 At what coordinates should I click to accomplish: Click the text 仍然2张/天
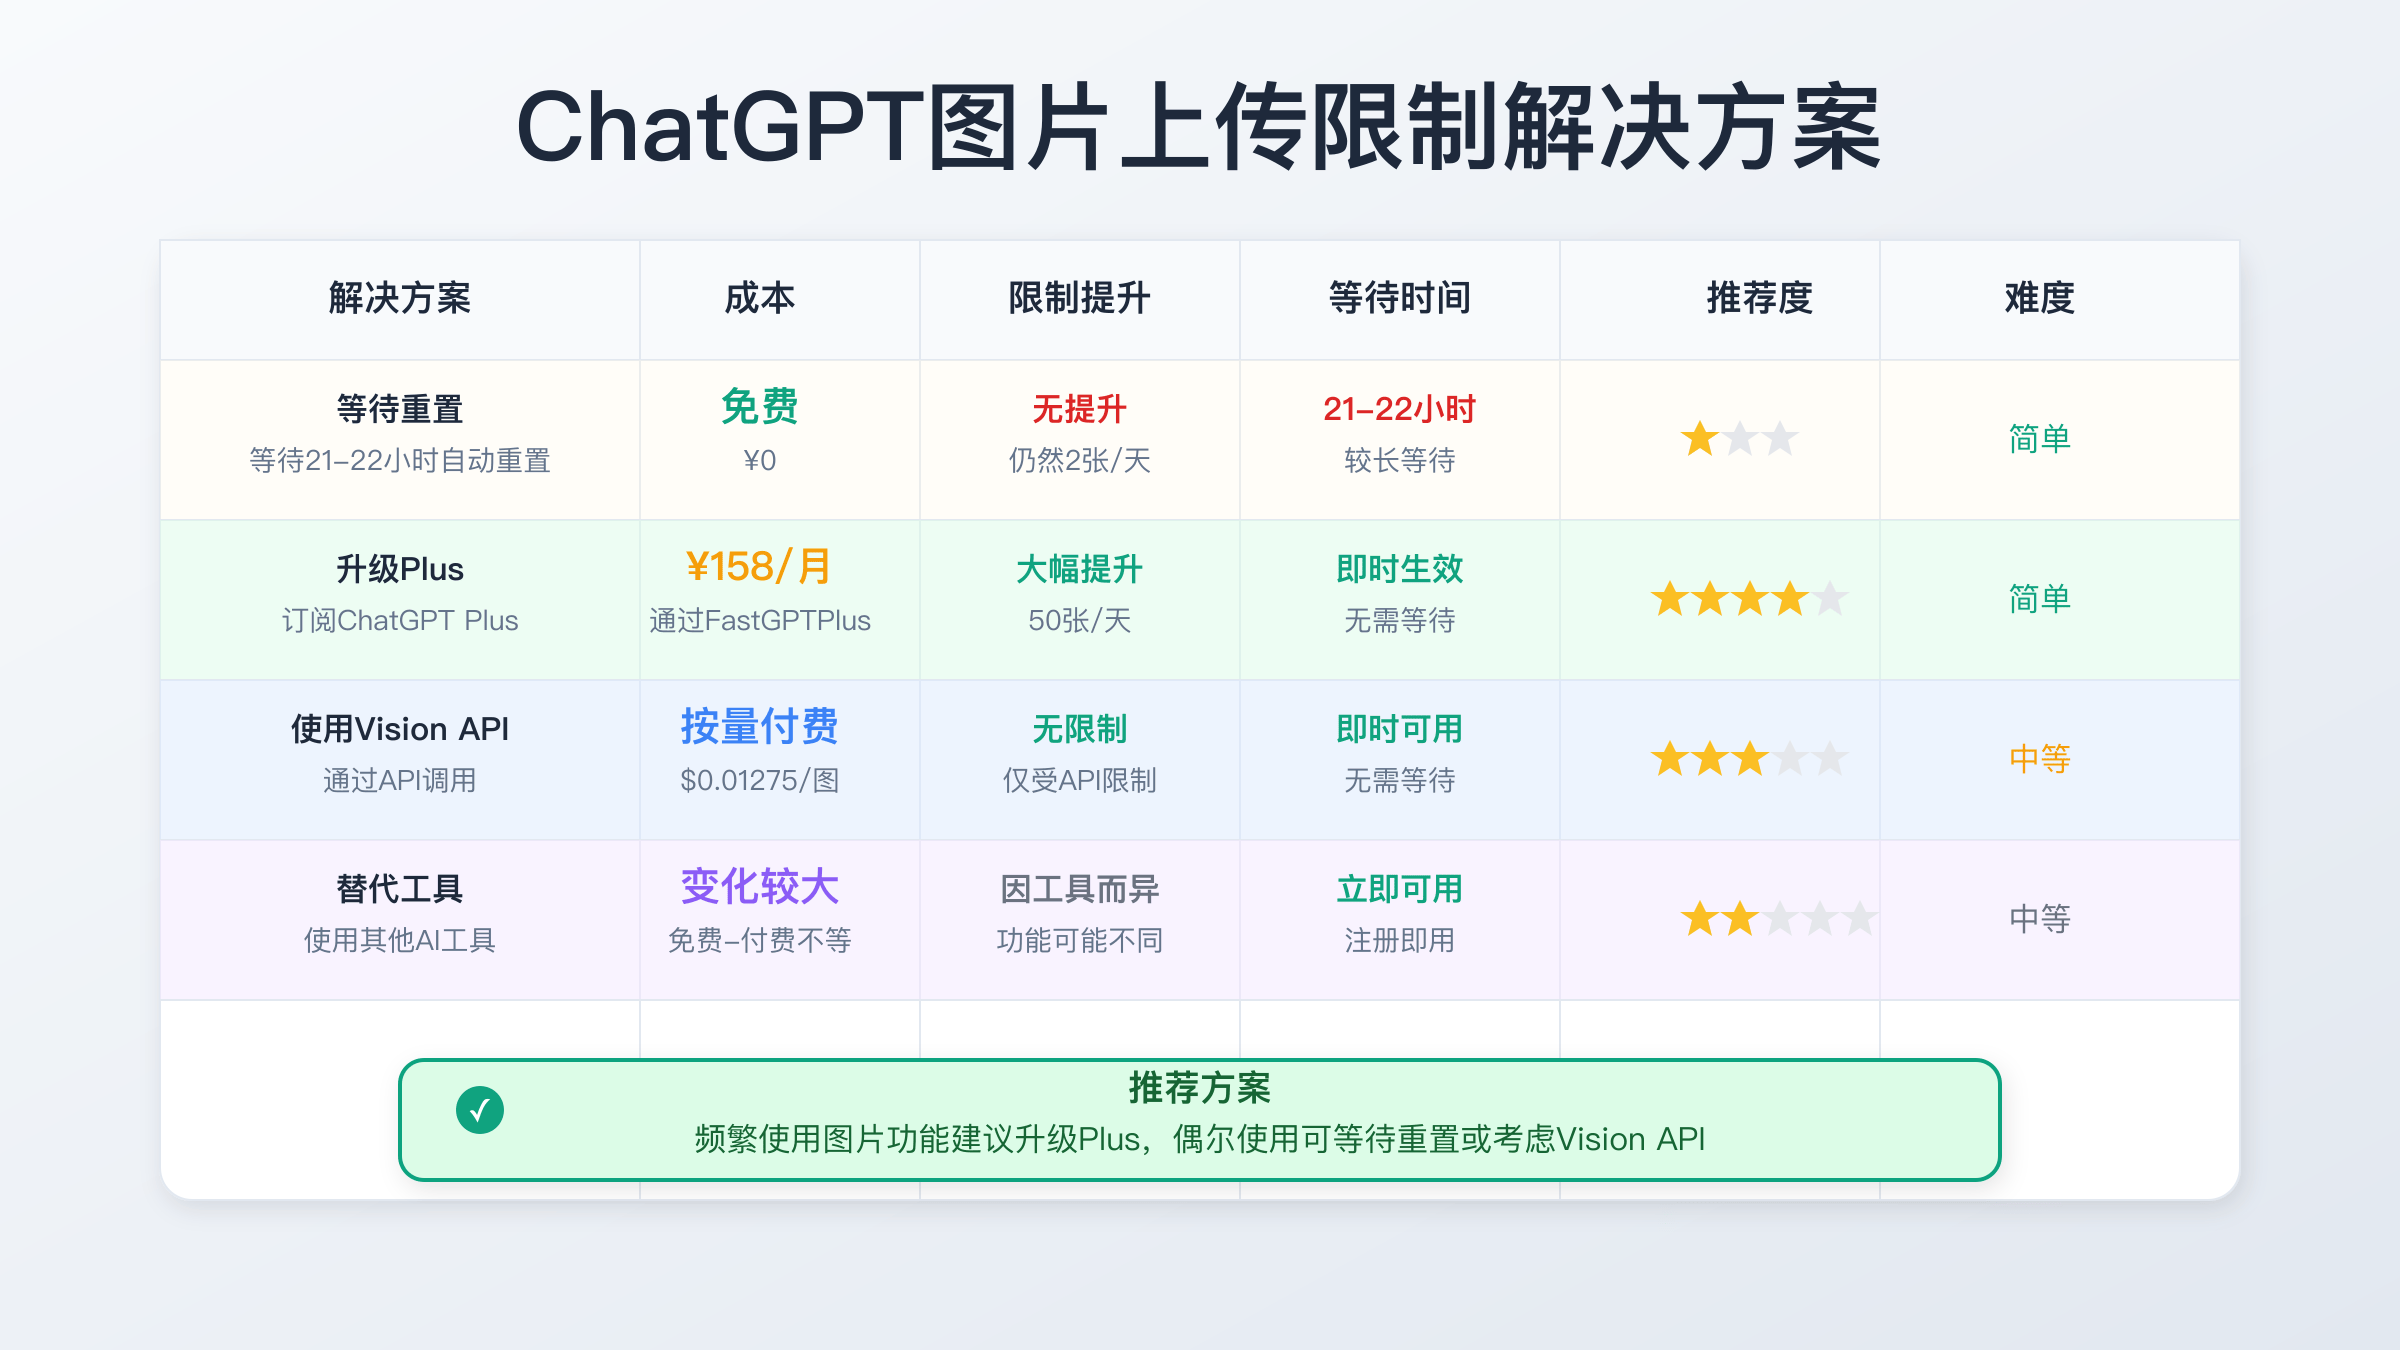tap(1080, 460)
